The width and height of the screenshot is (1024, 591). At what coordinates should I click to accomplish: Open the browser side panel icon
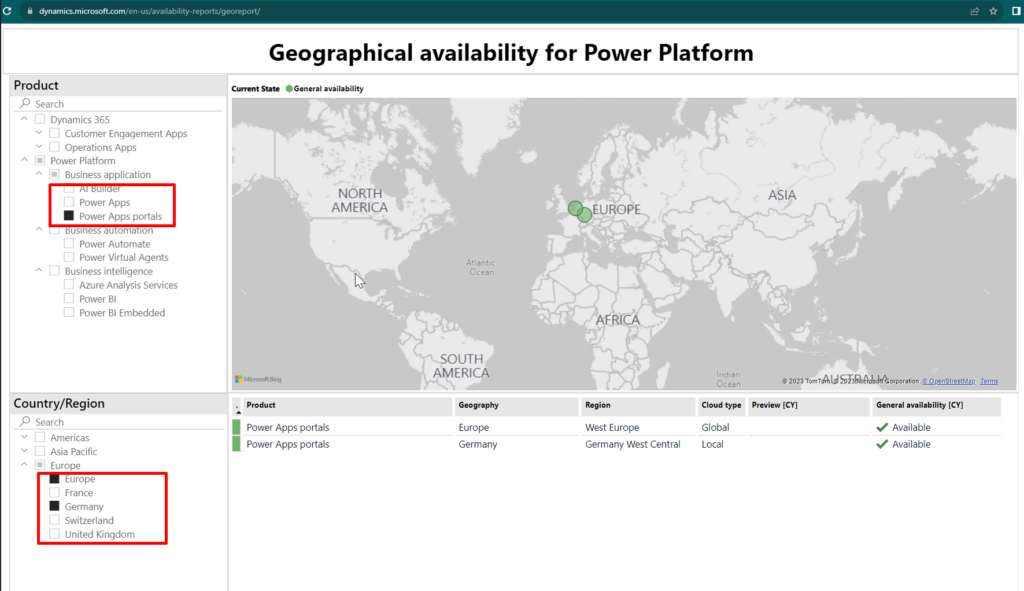[x=1016, y=11]
